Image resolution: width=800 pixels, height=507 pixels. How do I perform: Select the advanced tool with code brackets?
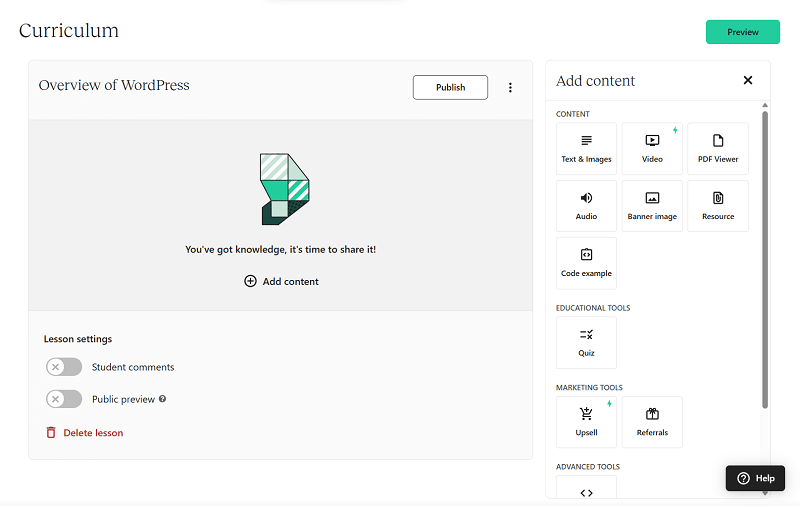[586, 488]
